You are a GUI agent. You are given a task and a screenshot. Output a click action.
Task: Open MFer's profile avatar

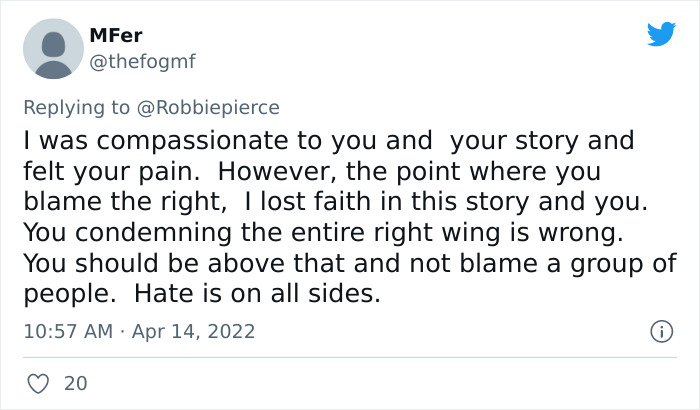click(50, 48)
